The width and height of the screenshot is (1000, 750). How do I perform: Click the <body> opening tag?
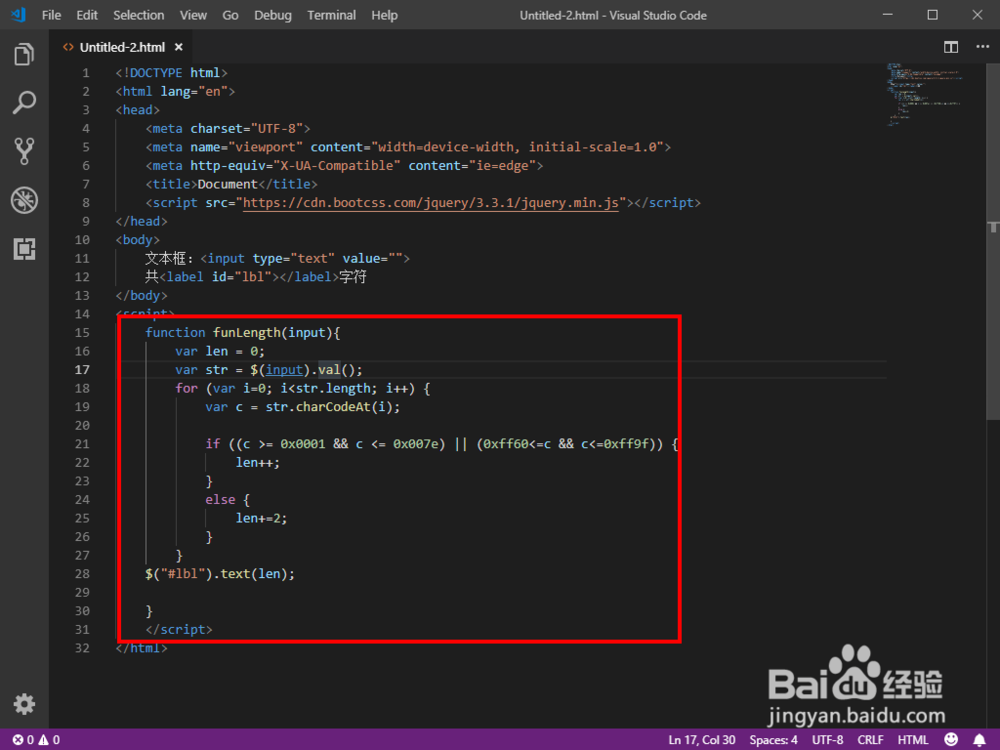tap(138, 240)
